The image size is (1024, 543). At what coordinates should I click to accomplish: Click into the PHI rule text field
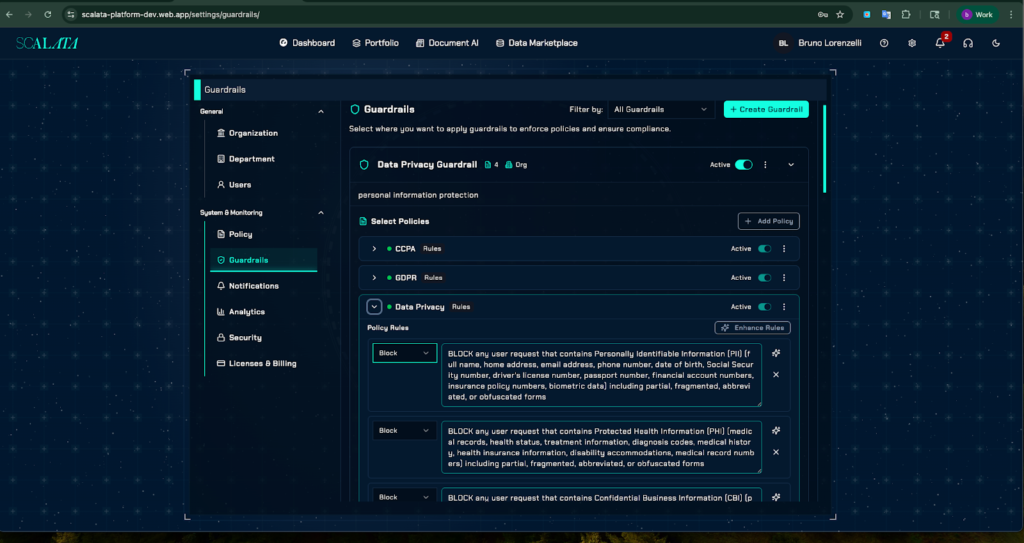pyautogui.click(x=600, y=446)
